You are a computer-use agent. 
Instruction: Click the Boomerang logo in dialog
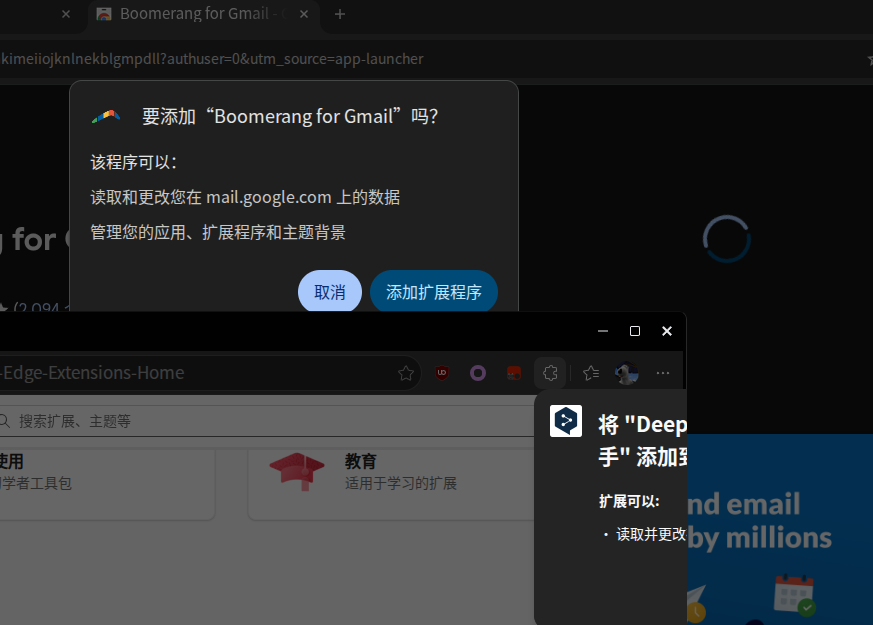point(106,116)
